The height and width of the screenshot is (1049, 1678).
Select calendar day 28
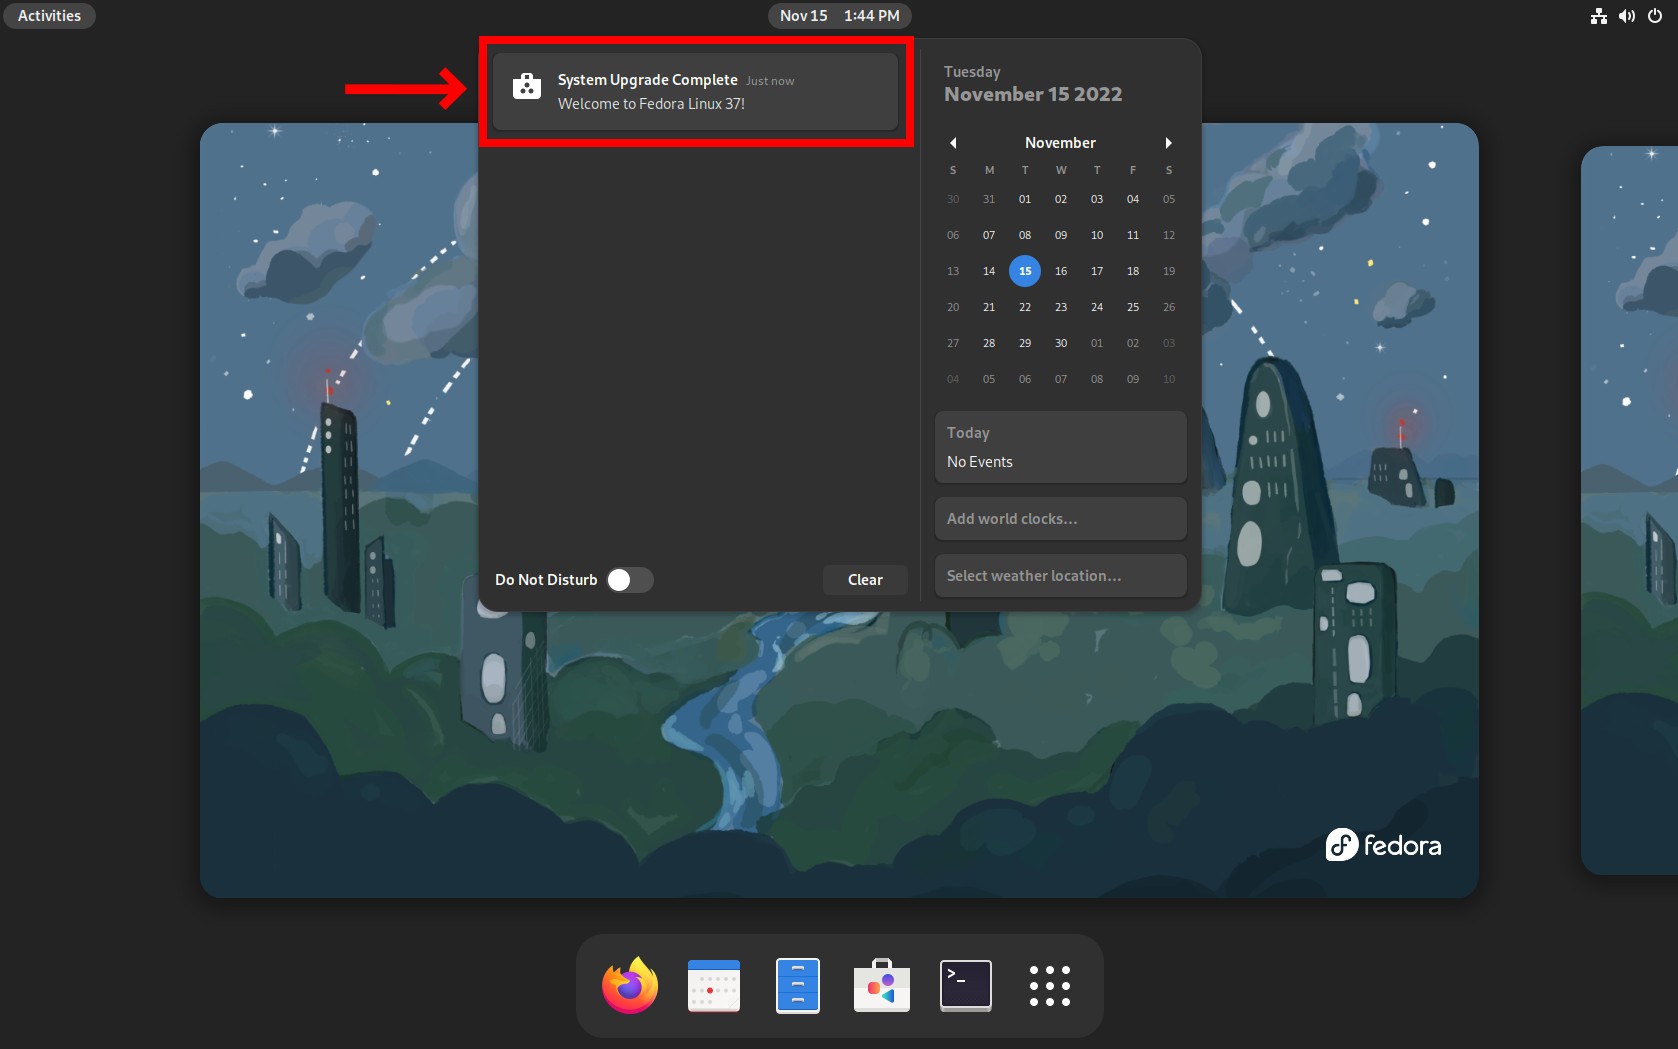[x=989, y=343]
